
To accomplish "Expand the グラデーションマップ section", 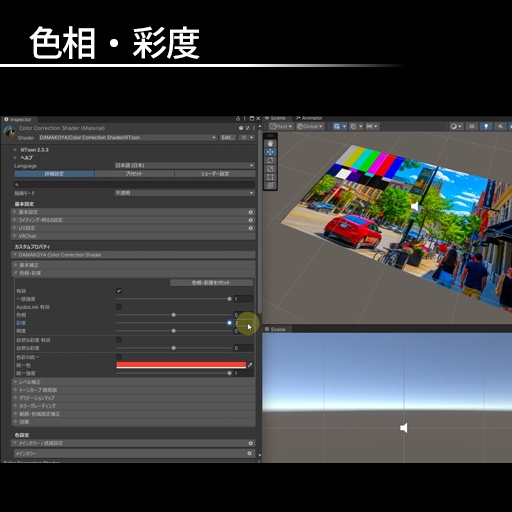I will (133, 398).
